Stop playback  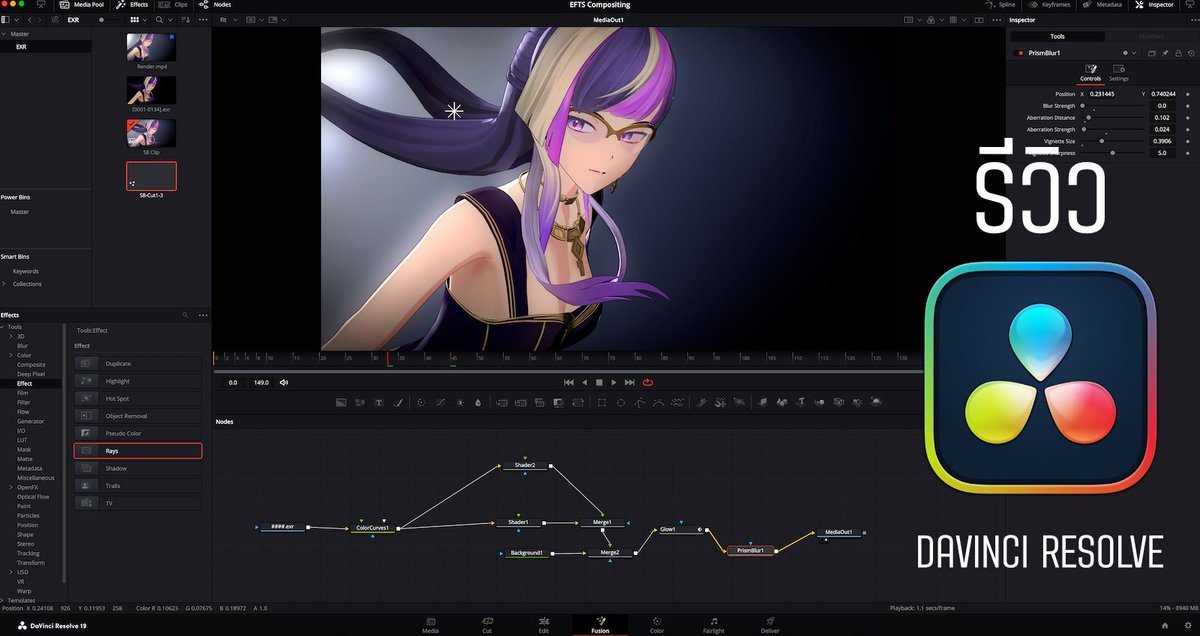tap(599, 382)
